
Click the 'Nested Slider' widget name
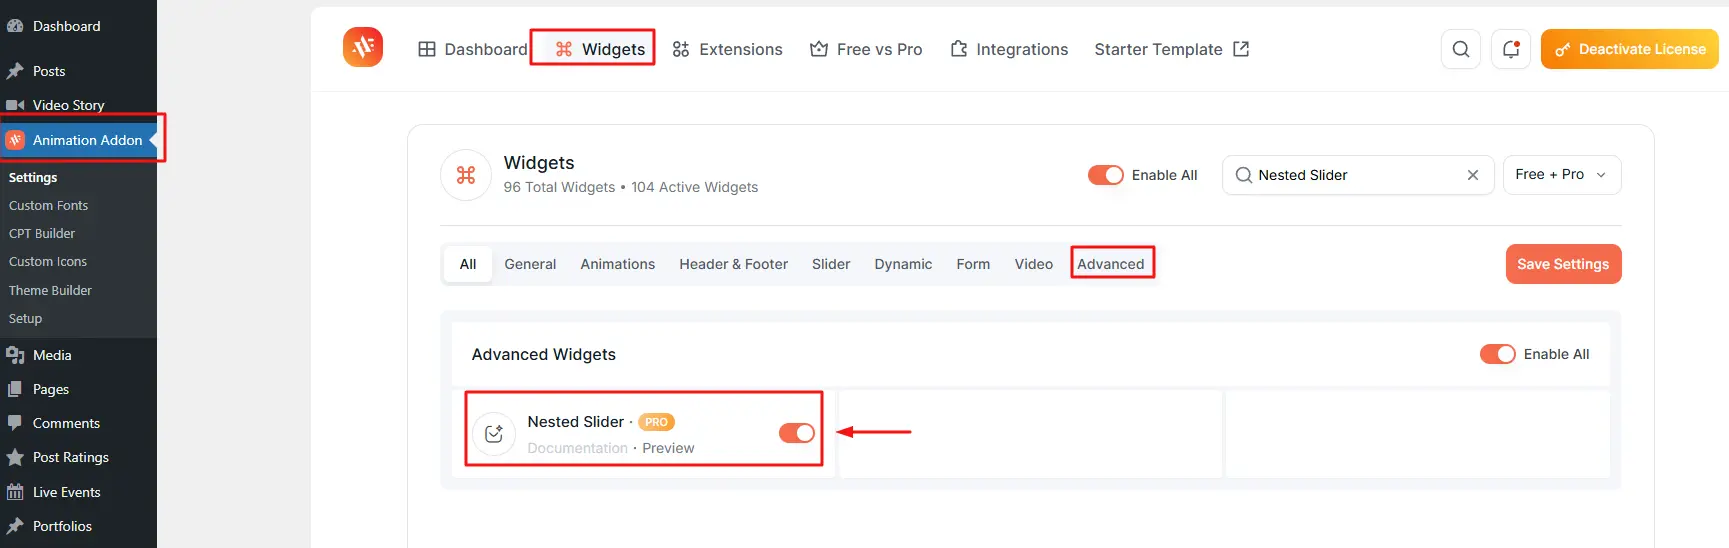(575, 422)
